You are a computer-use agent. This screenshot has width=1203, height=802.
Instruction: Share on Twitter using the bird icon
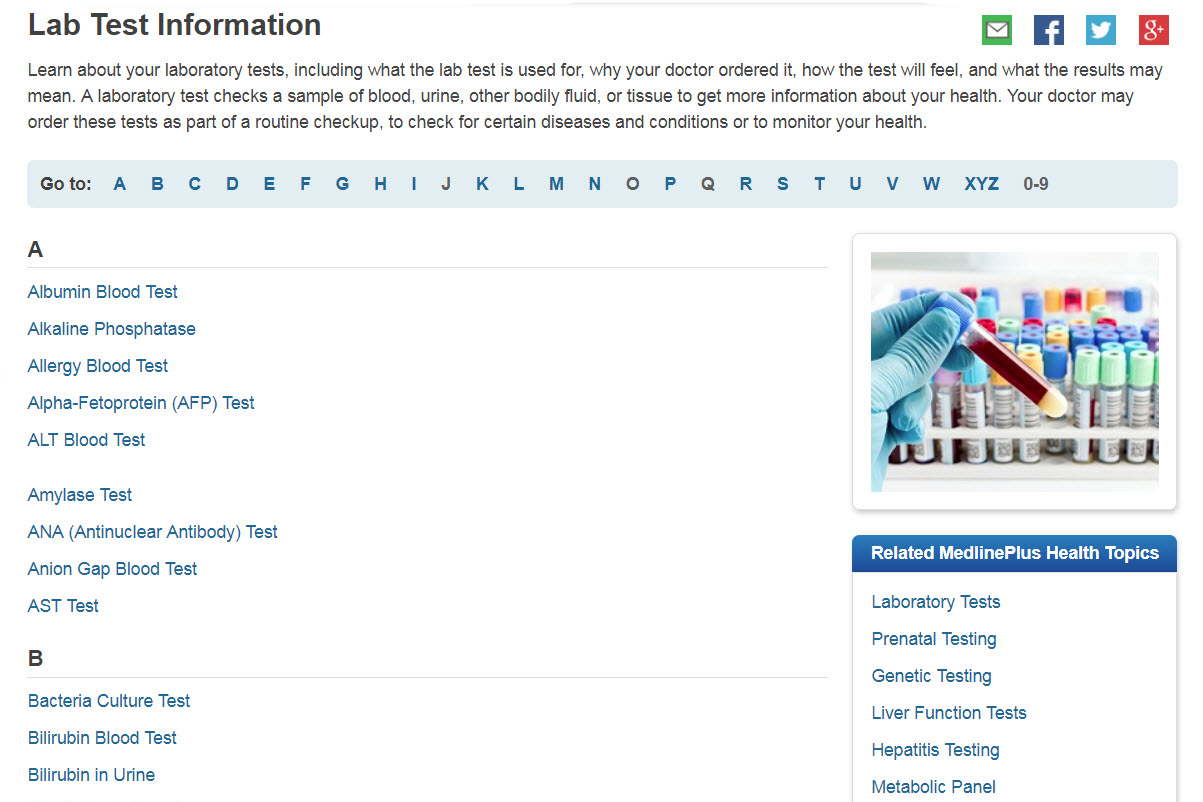tap(1100, 30)
